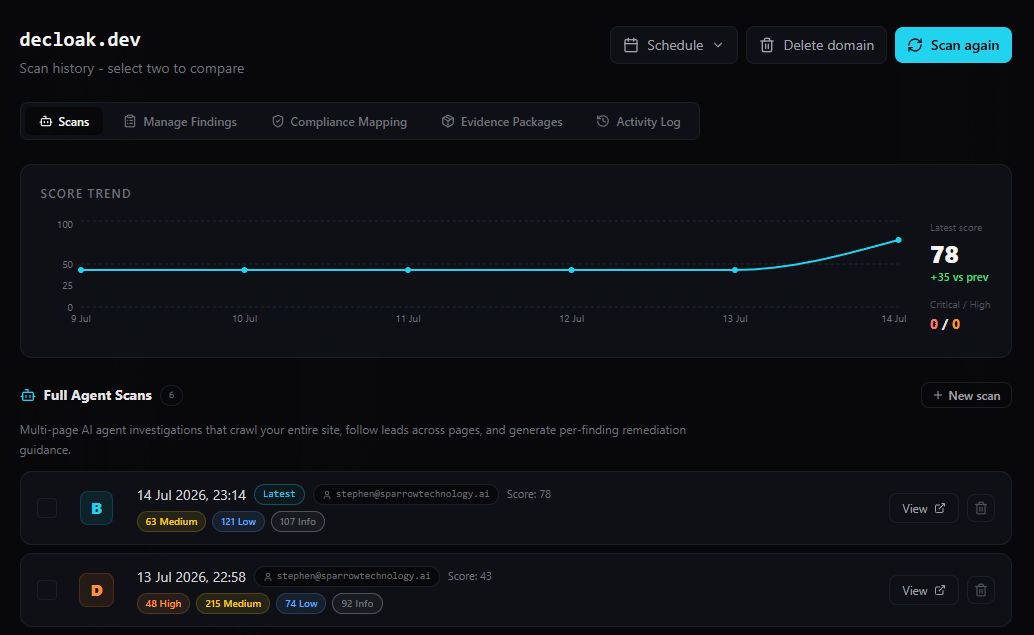Screen dimensions: 1034x635
Task: Open the Manage Findings tab
Action: pyautogui.click(x=180, y=121)
